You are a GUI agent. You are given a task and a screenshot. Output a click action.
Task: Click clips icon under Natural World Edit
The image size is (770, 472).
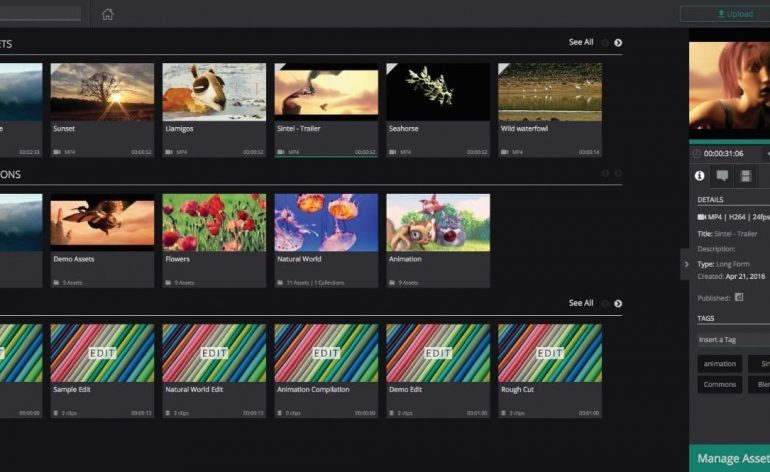coord(168,413)
